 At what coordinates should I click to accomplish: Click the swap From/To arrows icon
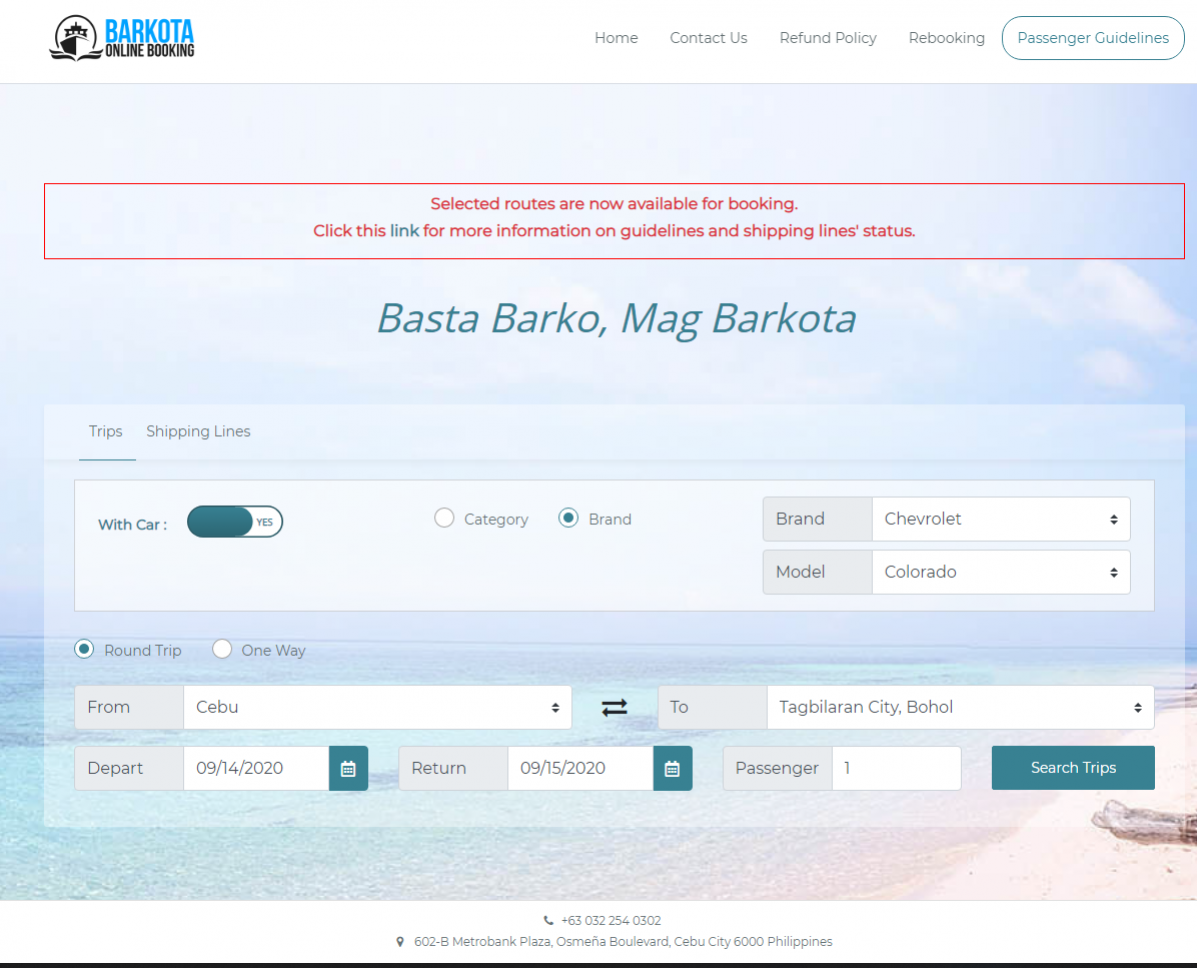click(x=613, y=707)
